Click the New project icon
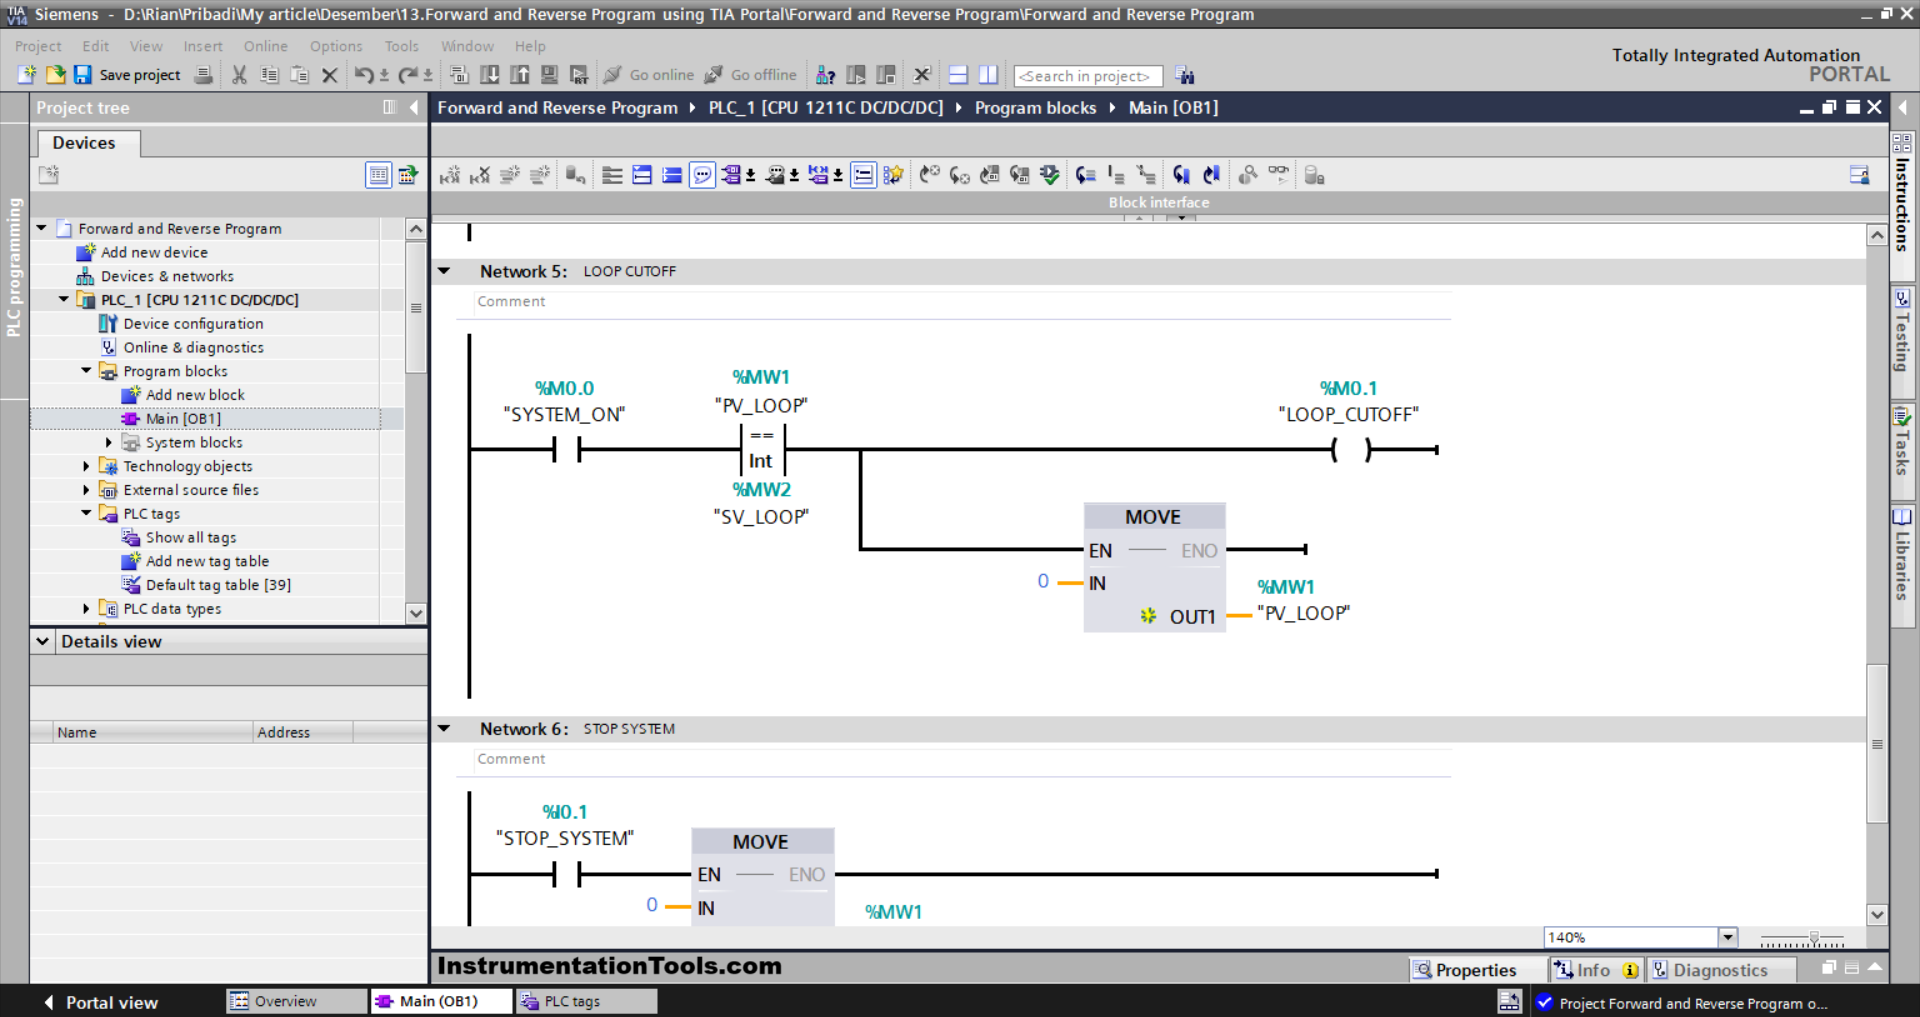The image size is (1920, 1017). (27, 75)
